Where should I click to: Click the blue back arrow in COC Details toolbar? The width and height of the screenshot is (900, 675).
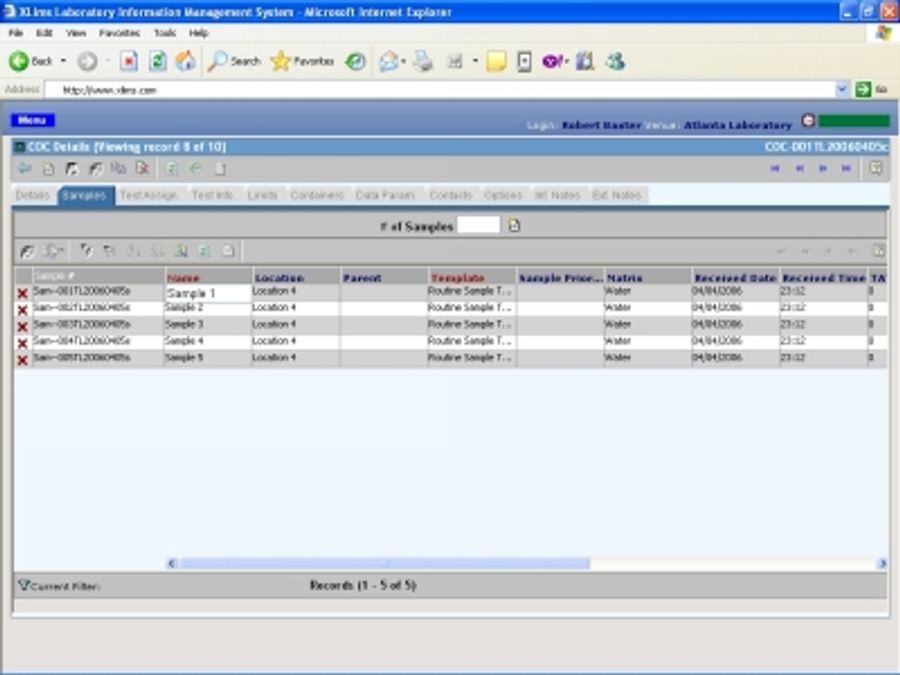coord(24,169)
